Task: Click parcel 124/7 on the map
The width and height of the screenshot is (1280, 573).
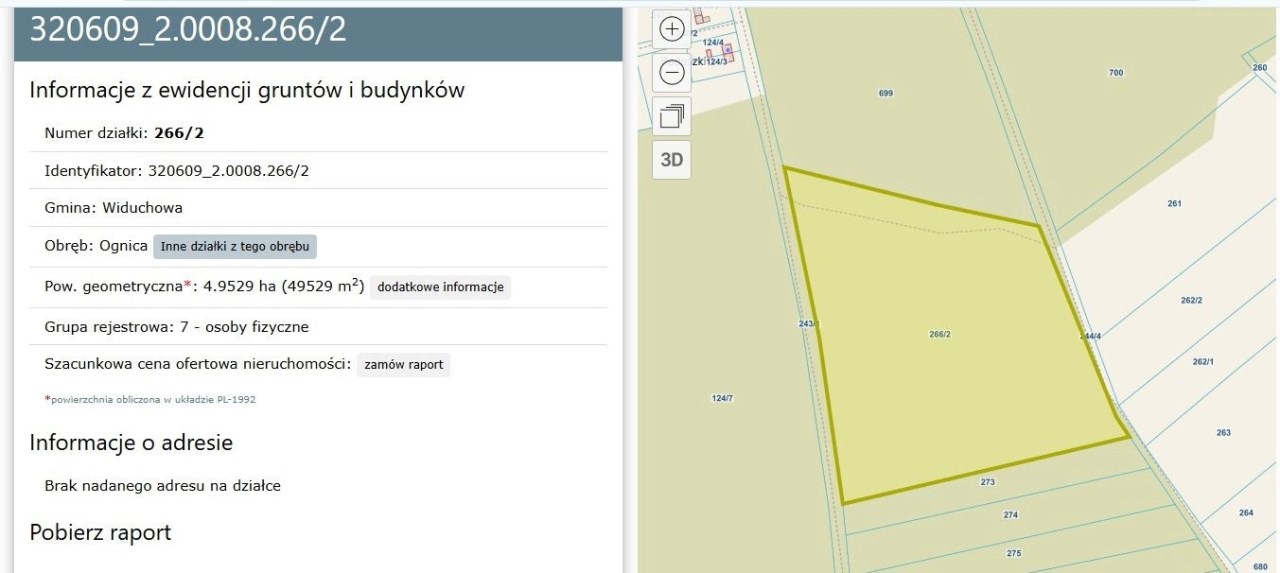Action: coord(722,398)
